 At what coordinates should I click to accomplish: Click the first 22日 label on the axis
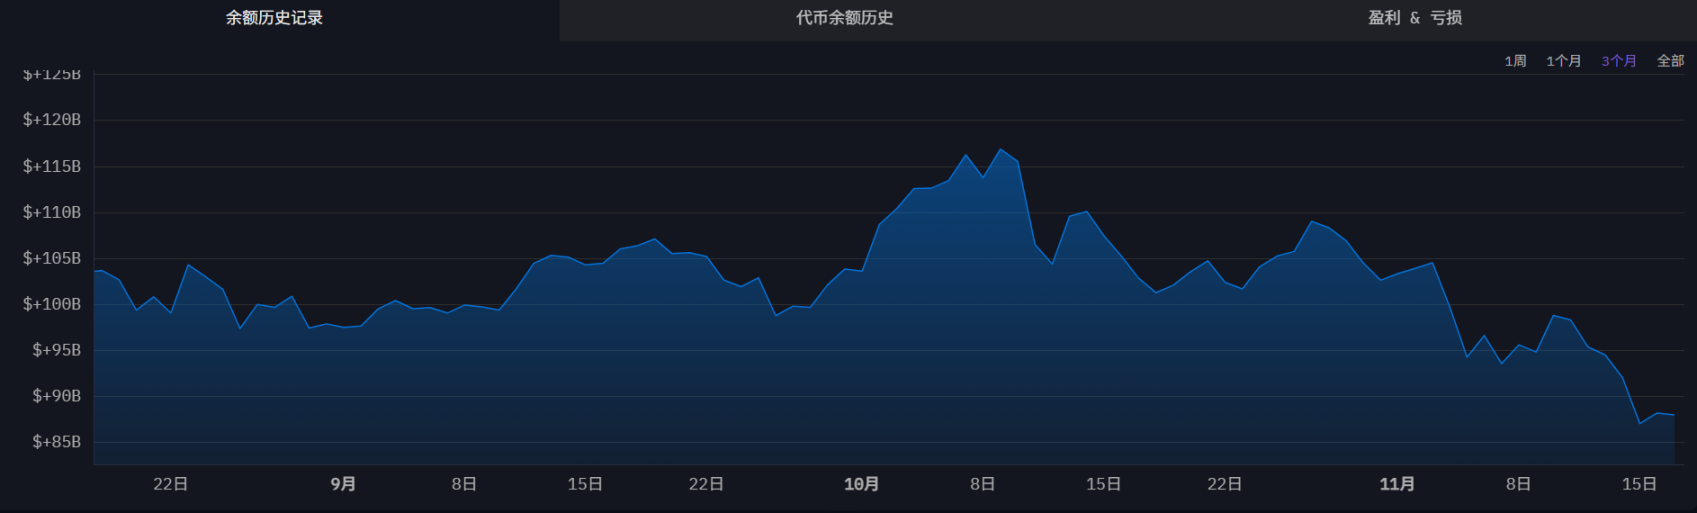click(x=171, y=484)
